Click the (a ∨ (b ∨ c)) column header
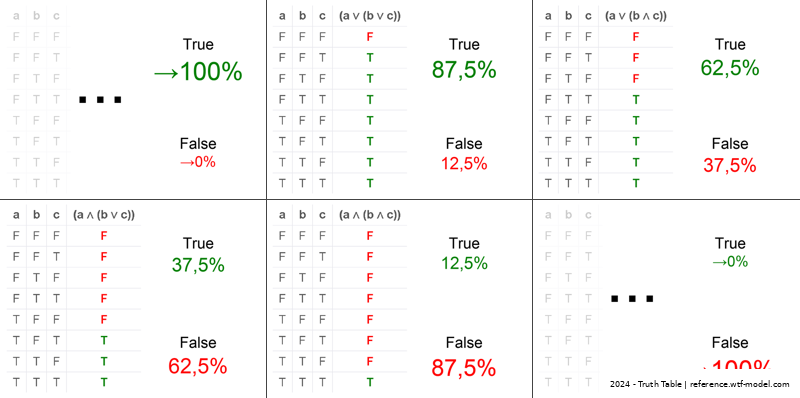 click(x=370, y=16)
